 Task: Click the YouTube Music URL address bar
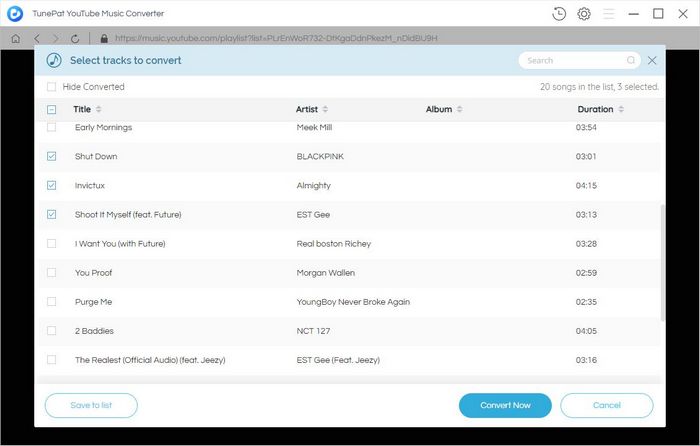pyautogui.click(x=276, y=38)
